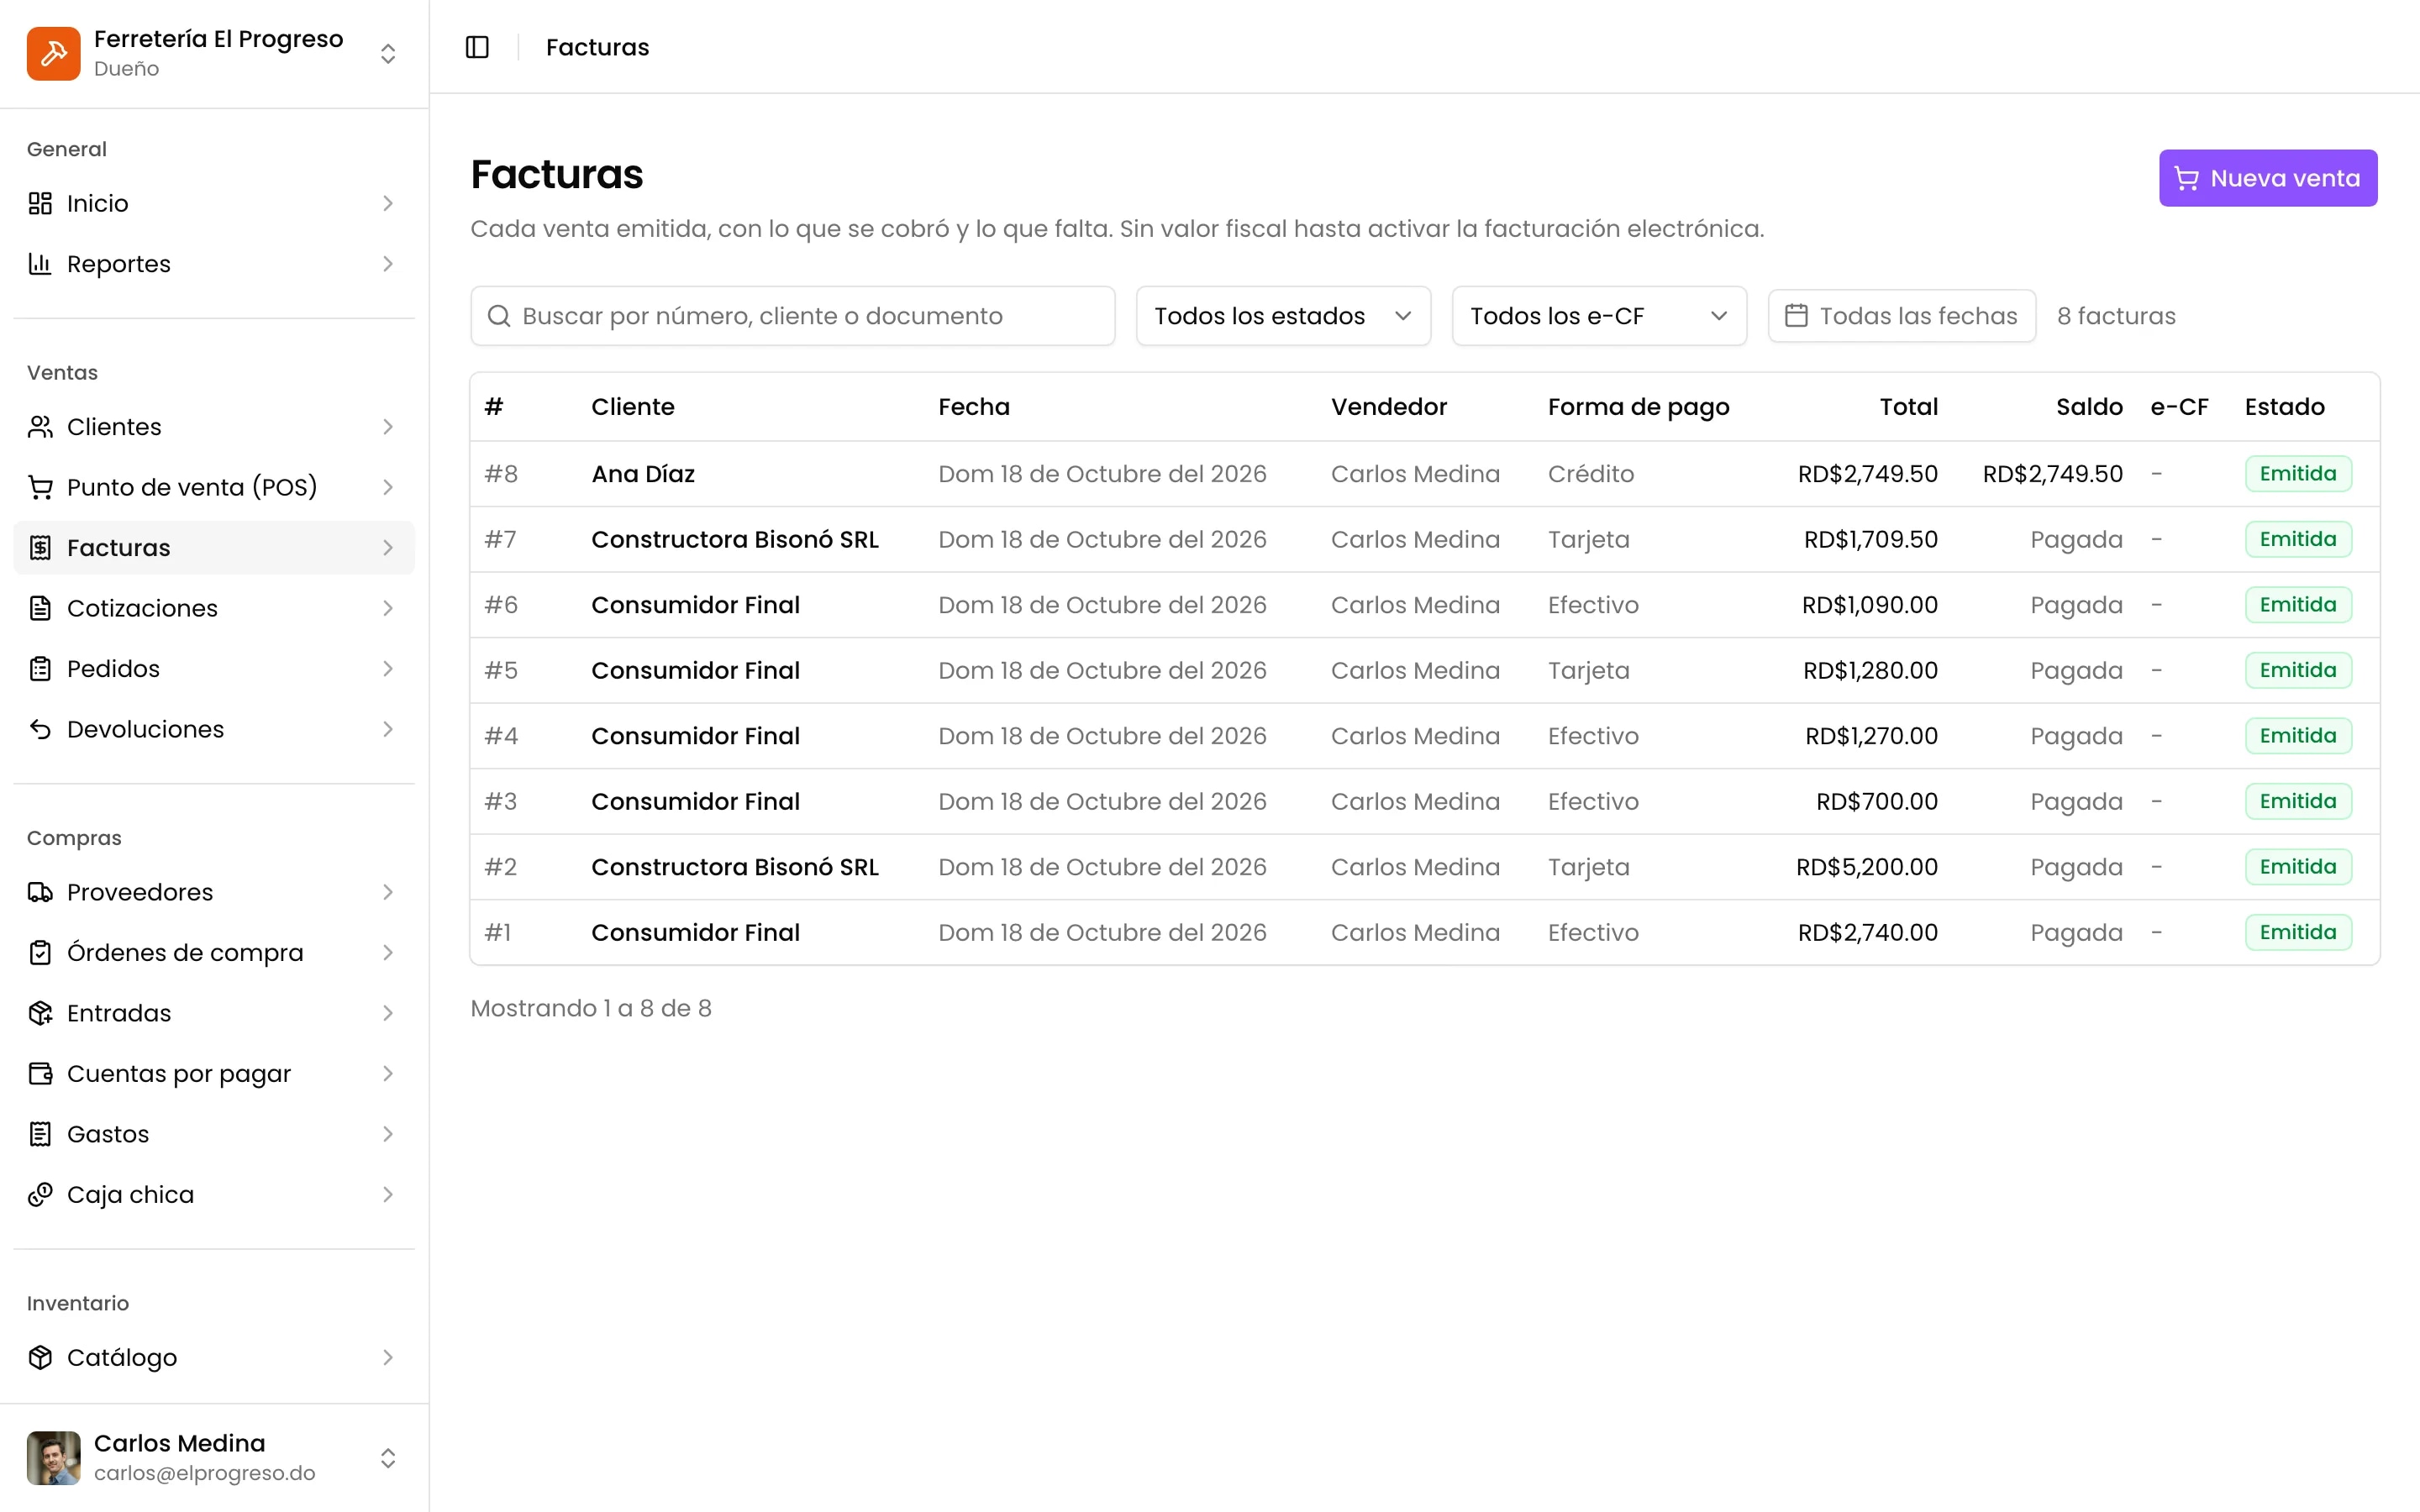This screenshot has width=2420, height=1512.
Task: Click the Cotizaciones document icon
Action: coord(40,608)
